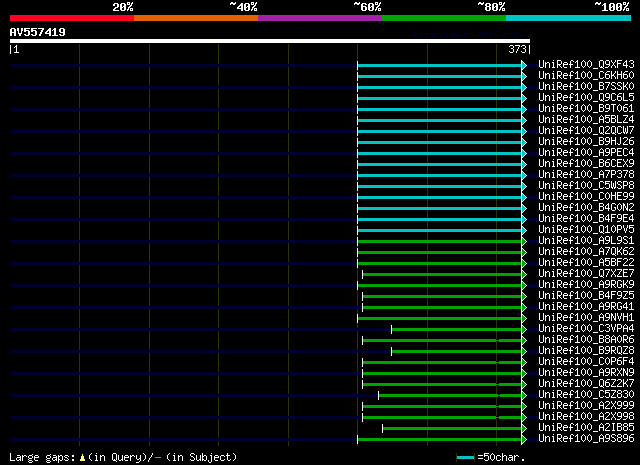Viewport: 640px width, 465px height.
Task: Choose the UniRef100_A9NVH1 label
Action: 586,318
